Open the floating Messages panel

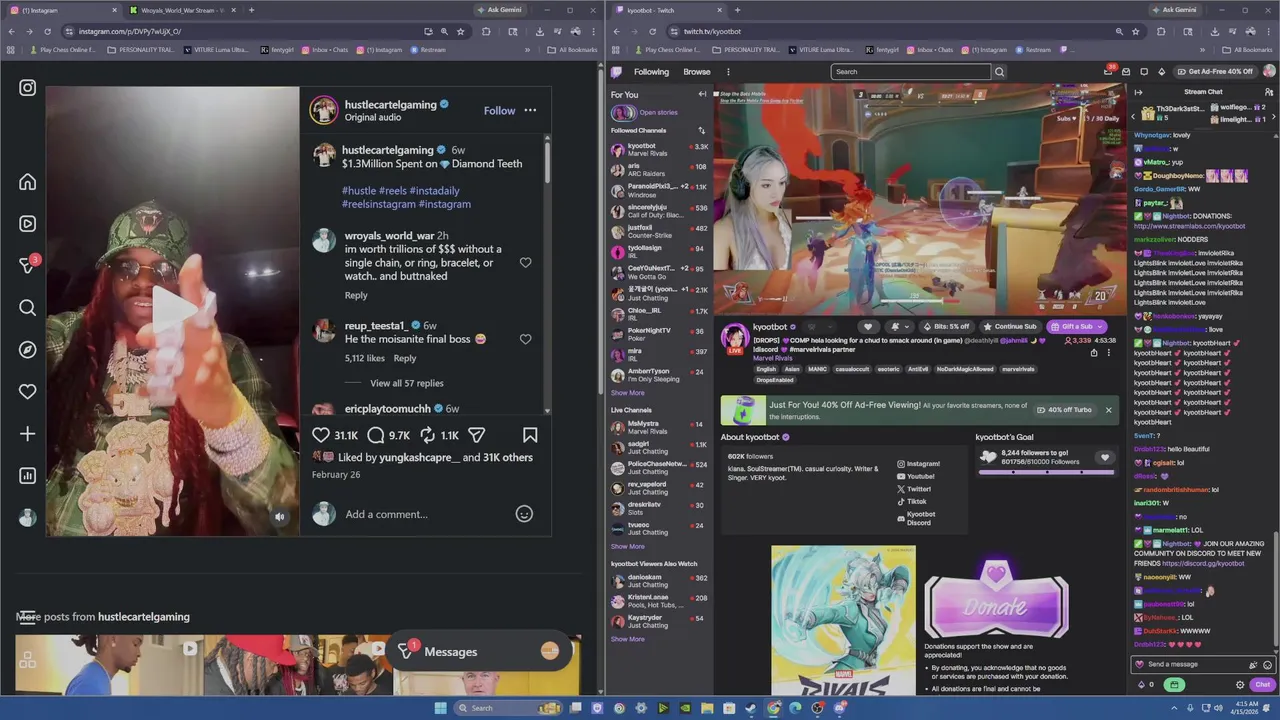pyautogui.click(x=482, y=652)
